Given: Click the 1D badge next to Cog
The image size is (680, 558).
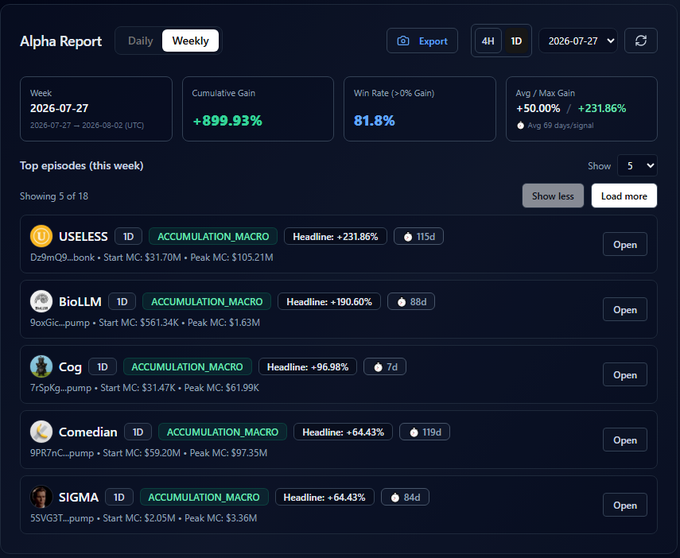Looking at the screenshot, I should tap(102, 367).
